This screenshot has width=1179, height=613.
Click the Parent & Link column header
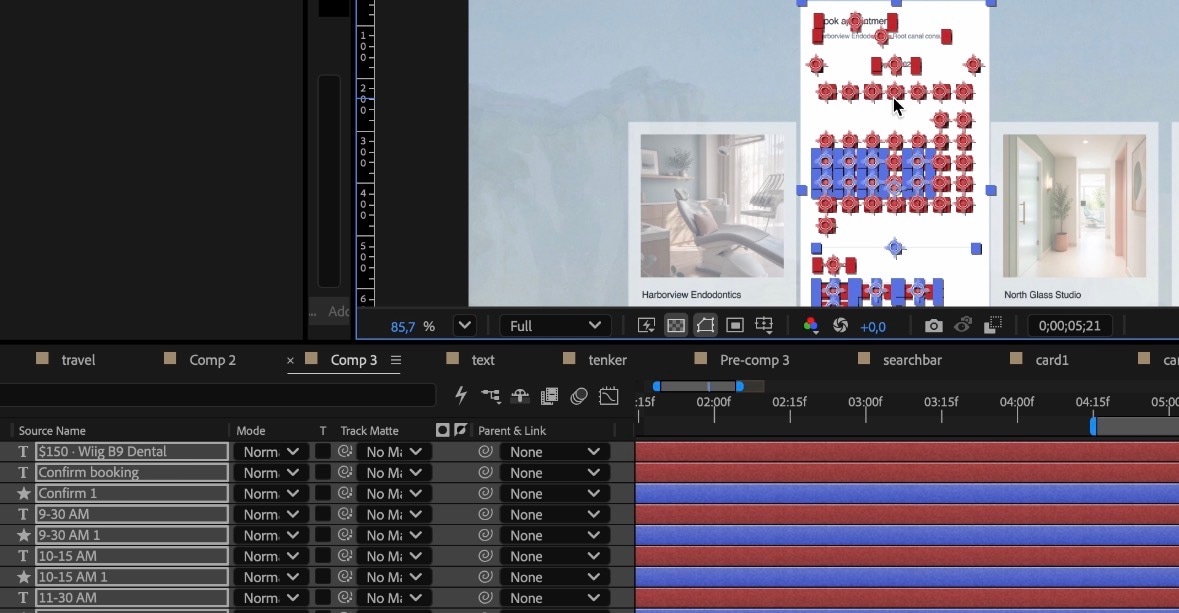click(x=512, y=430)
